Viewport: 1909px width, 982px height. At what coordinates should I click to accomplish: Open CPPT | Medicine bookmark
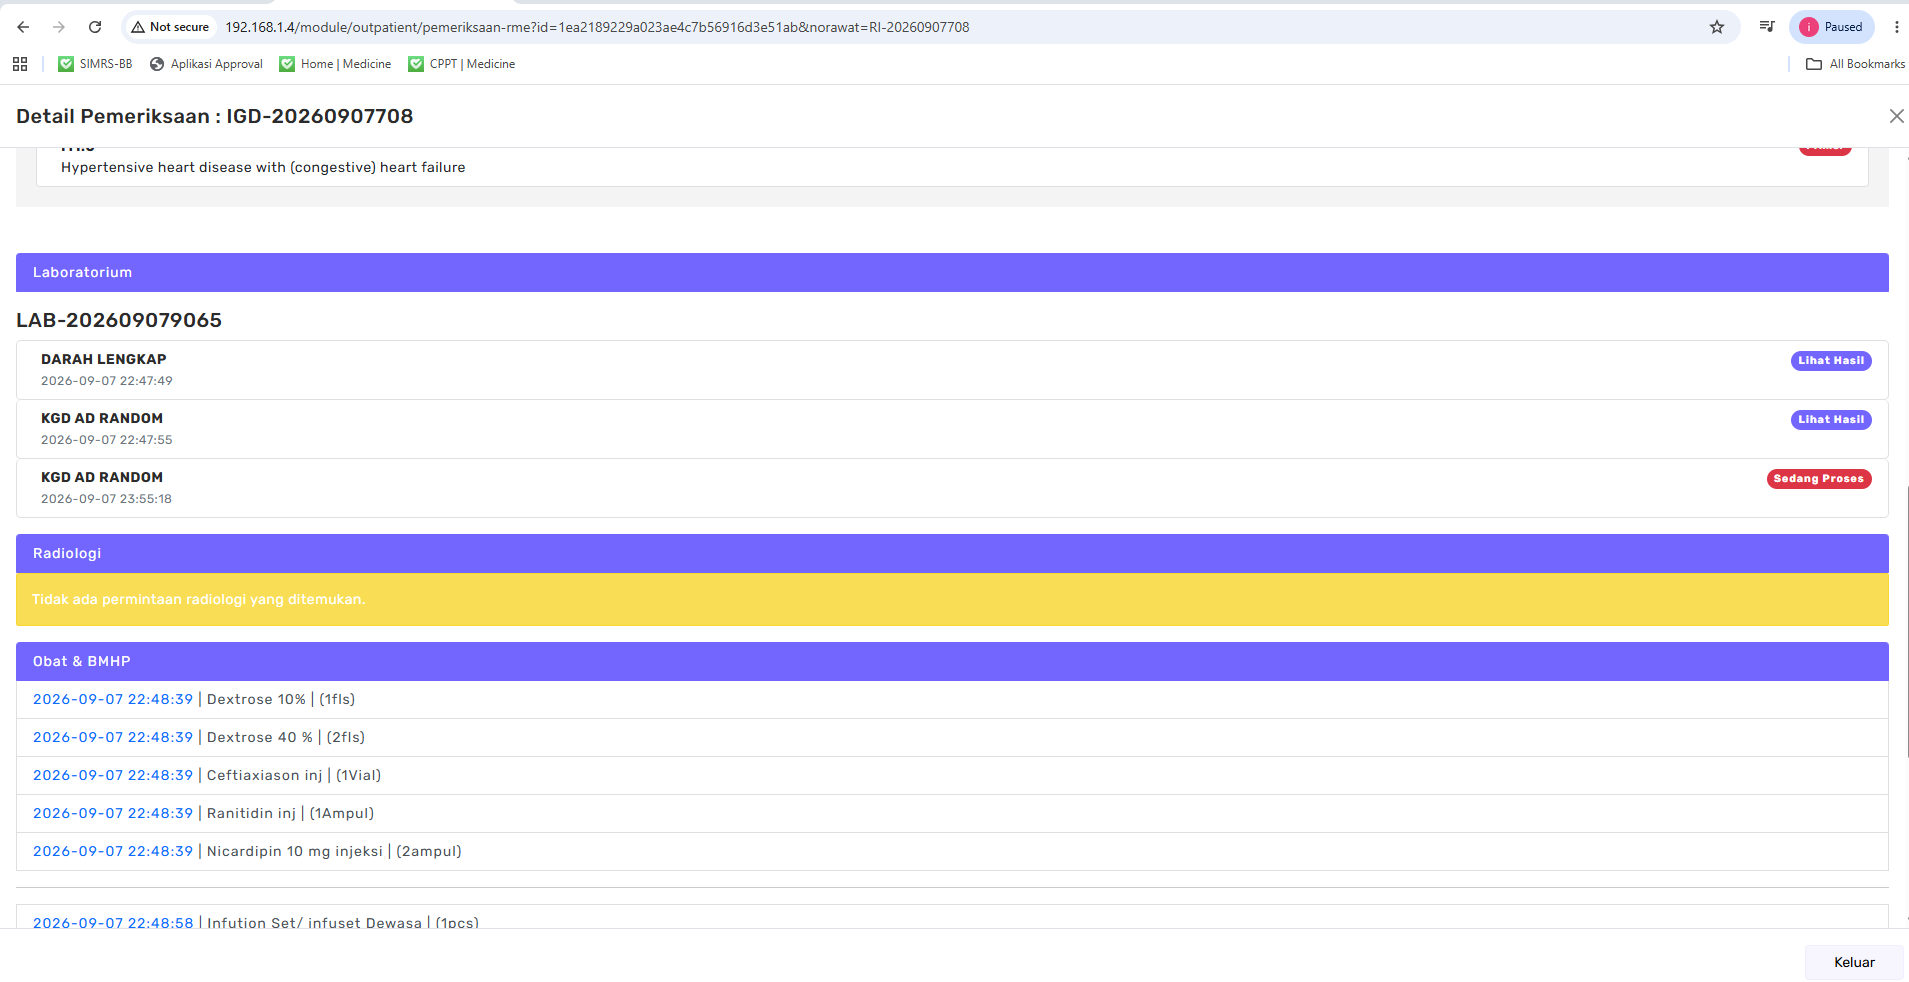point(462,64)
